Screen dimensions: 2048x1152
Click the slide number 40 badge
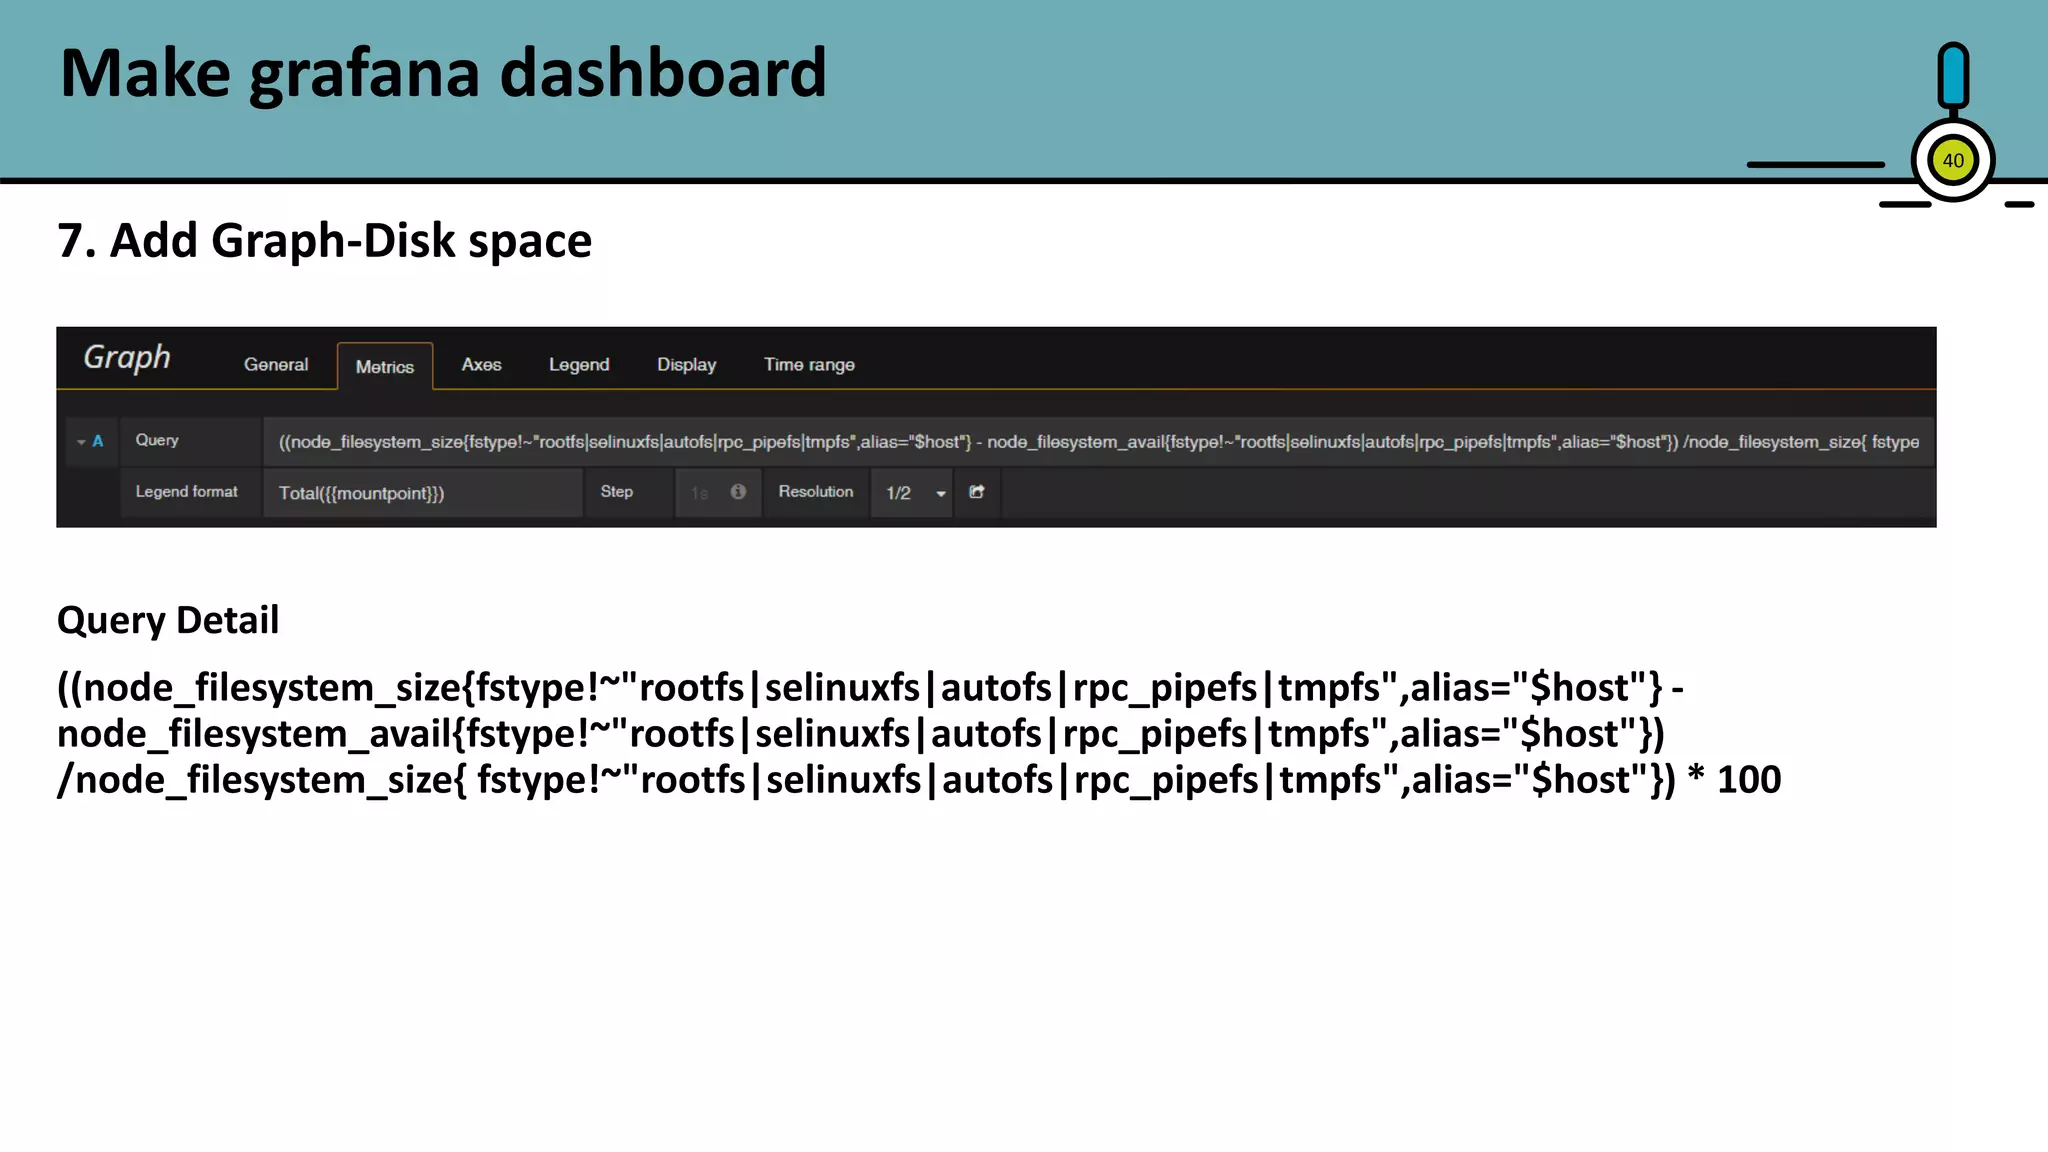pyautogui.click(x=1952, y=161)
